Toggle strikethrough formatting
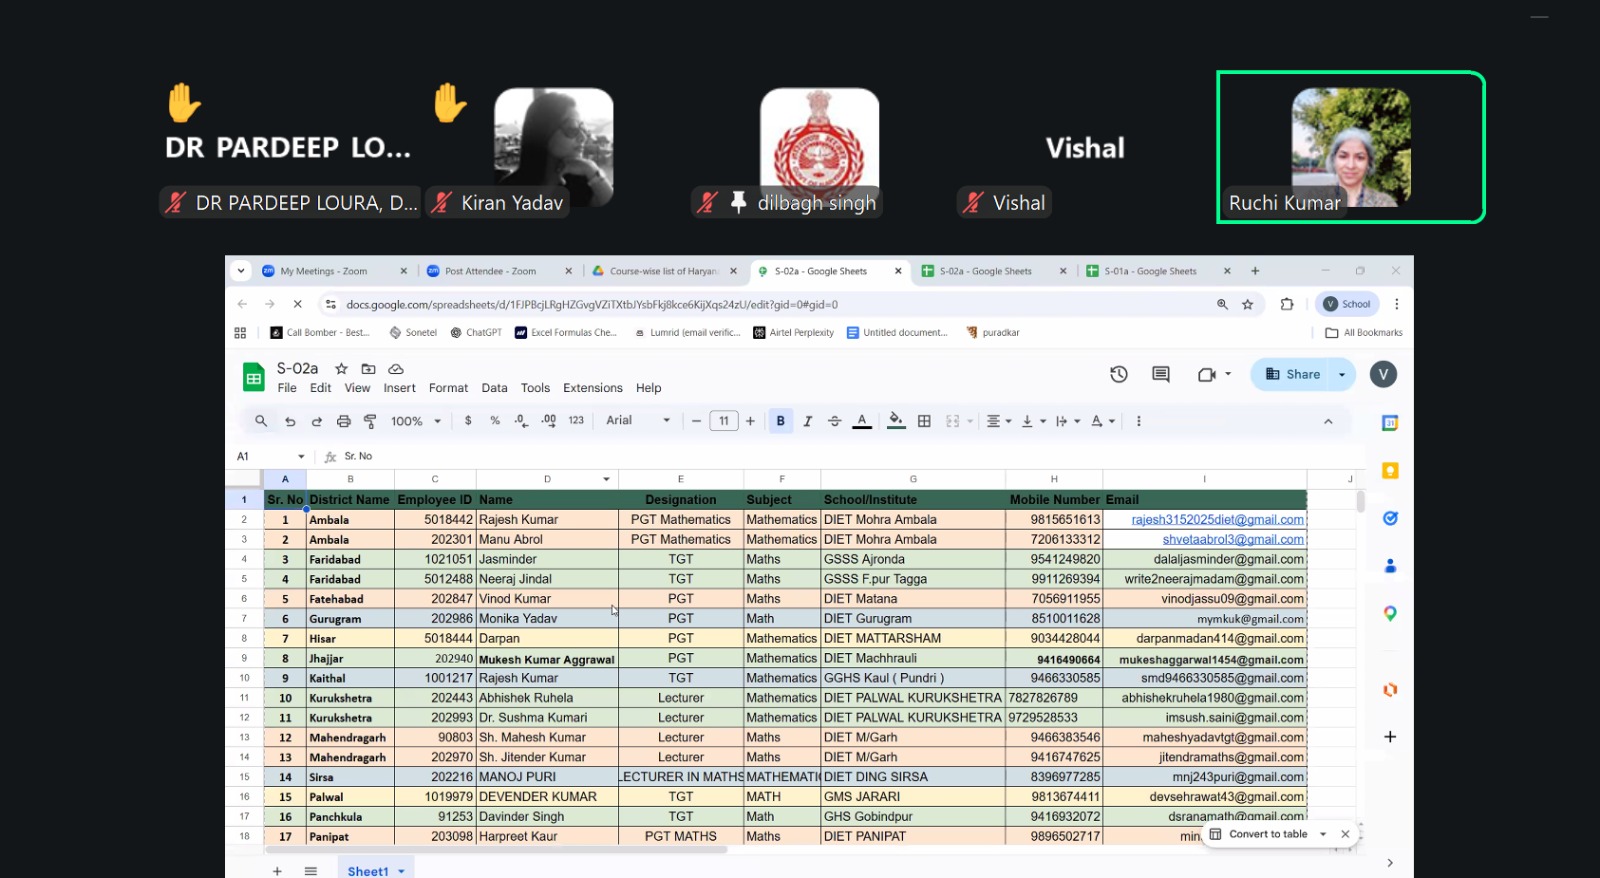Viewport: 1600px width, 878px height. pyautogui.click(x=834, y=421)
